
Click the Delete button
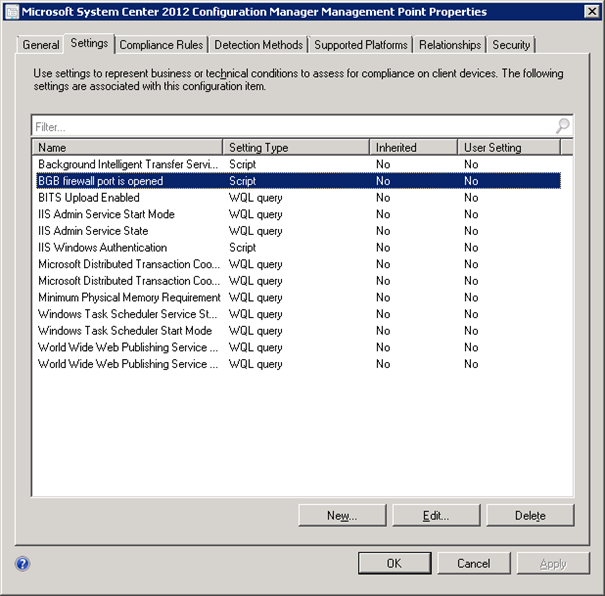[530, 515]
